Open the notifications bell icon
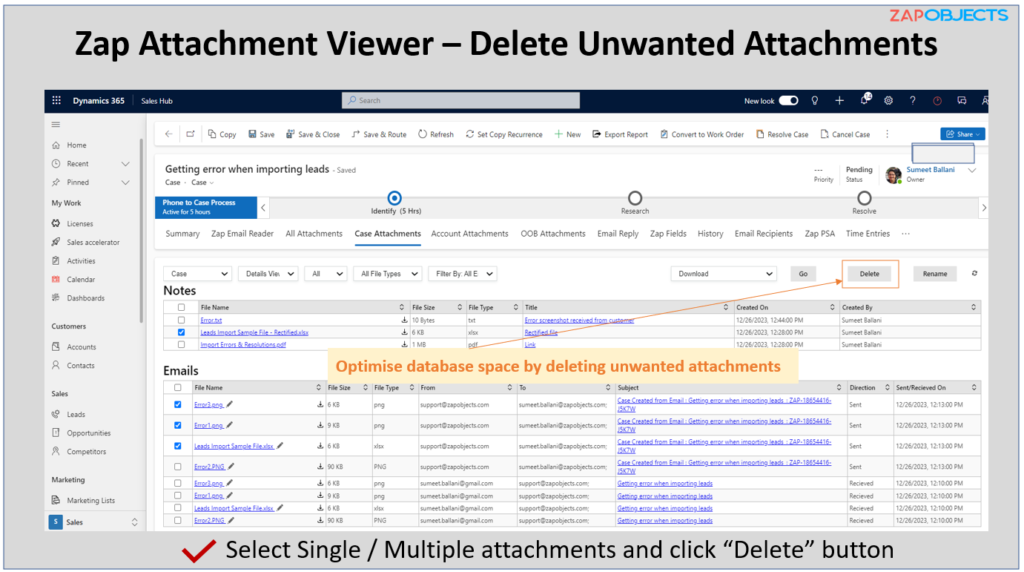Viewport: 1024px width, 572px height. coord(865,100)
